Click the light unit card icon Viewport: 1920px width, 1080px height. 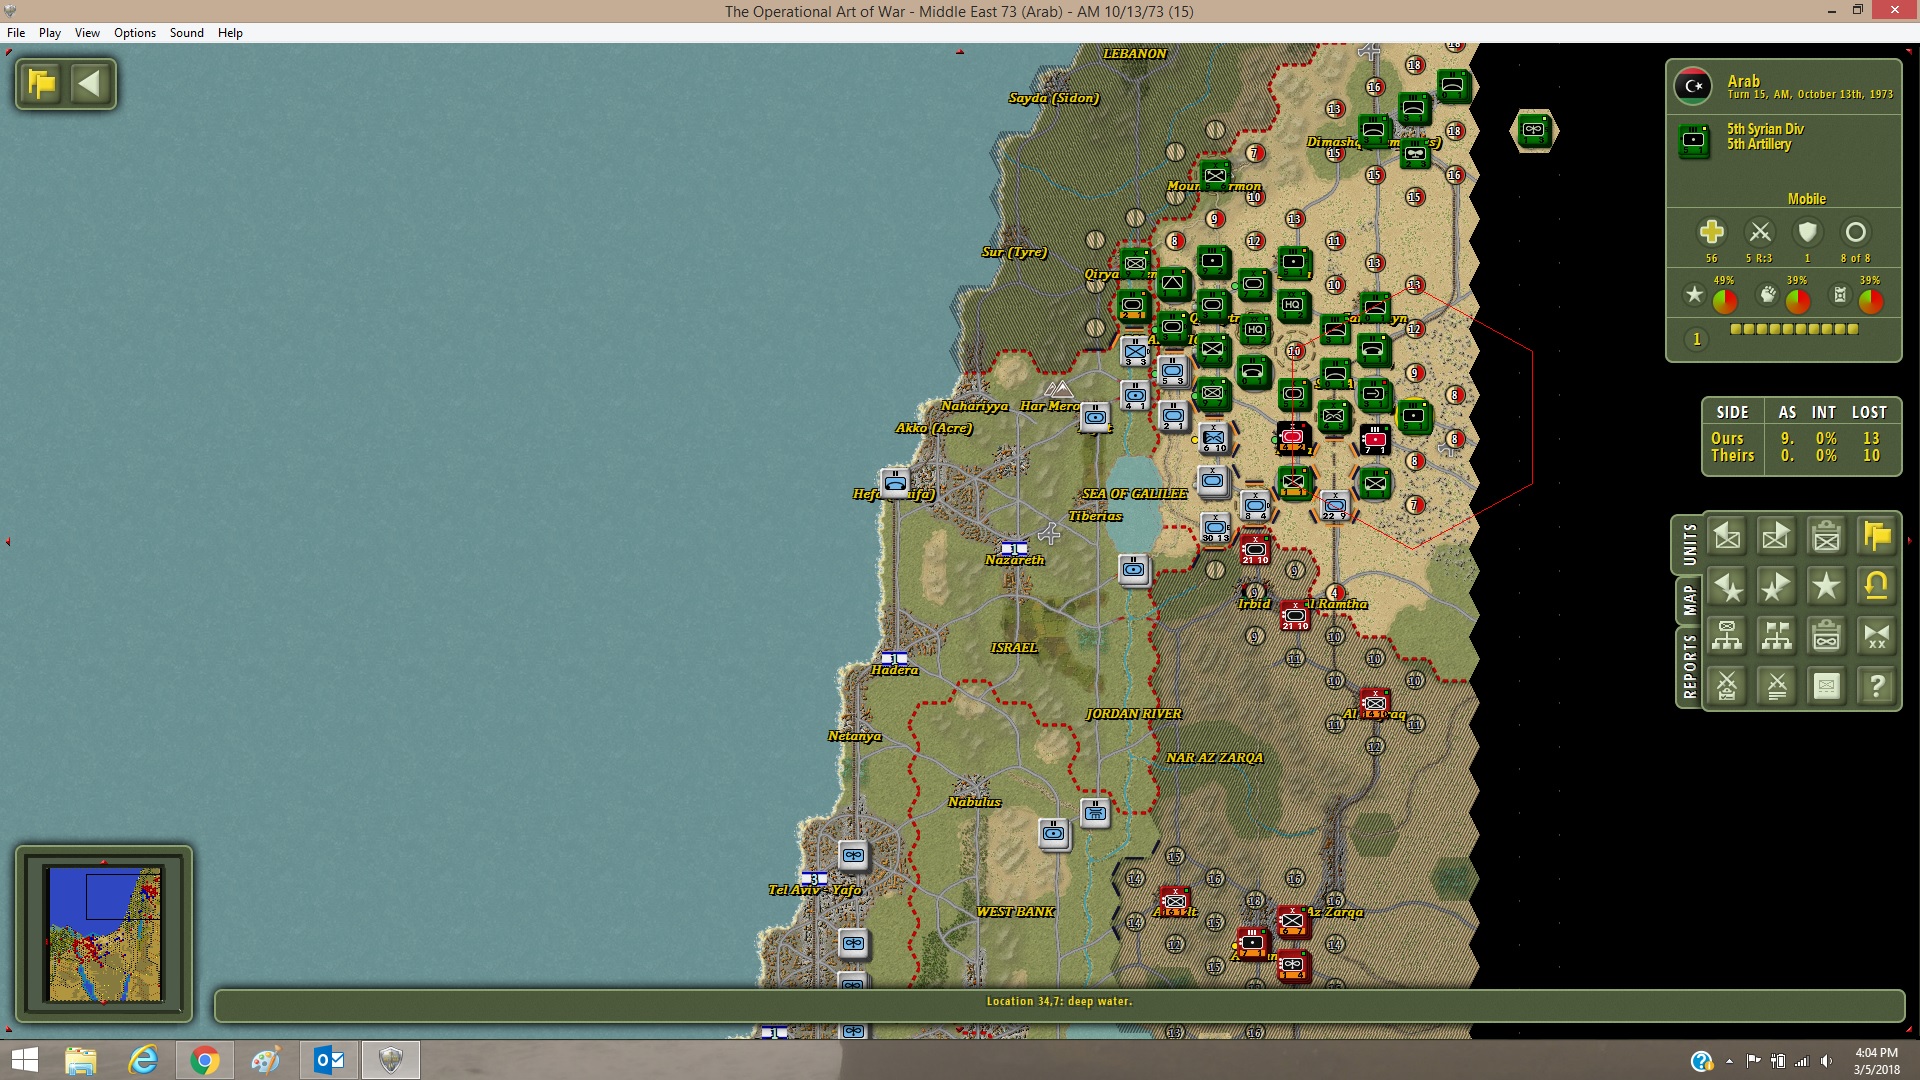[1827, 686]
